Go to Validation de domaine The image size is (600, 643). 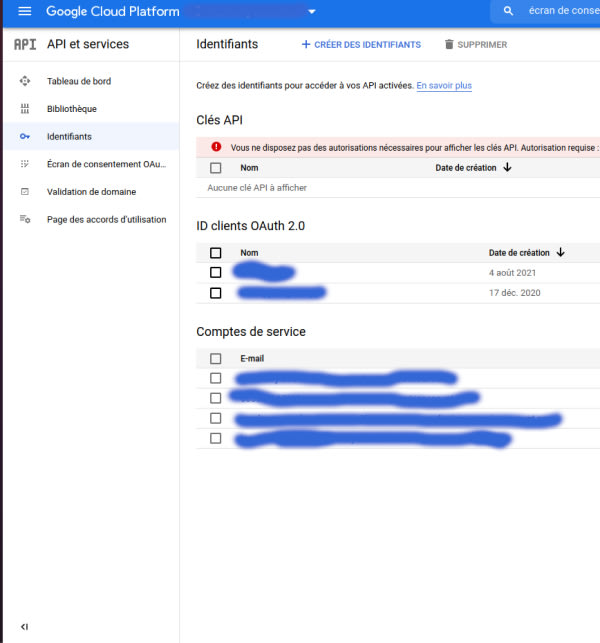click(x=91, y=192)
